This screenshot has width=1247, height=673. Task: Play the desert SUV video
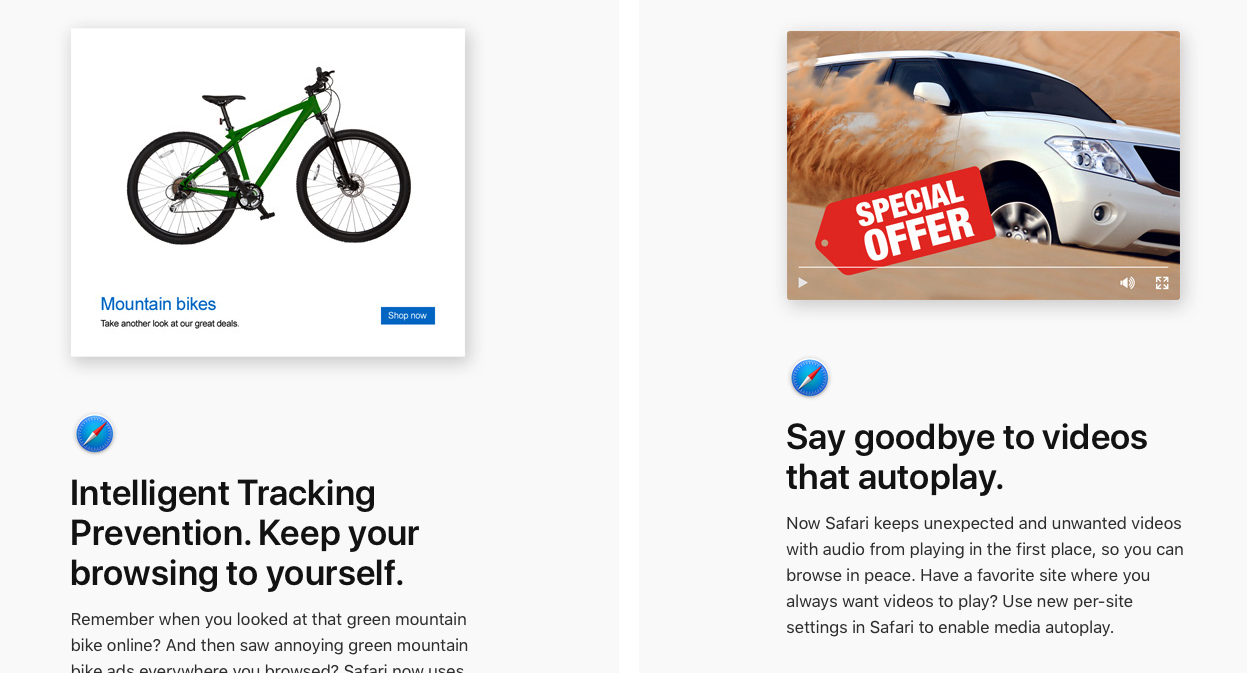click(x=802, y=283)
